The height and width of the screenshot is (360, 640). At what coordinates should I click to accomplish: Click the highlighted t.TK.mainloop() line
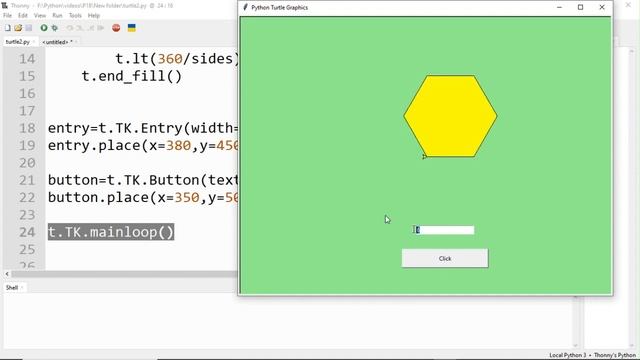111,232
